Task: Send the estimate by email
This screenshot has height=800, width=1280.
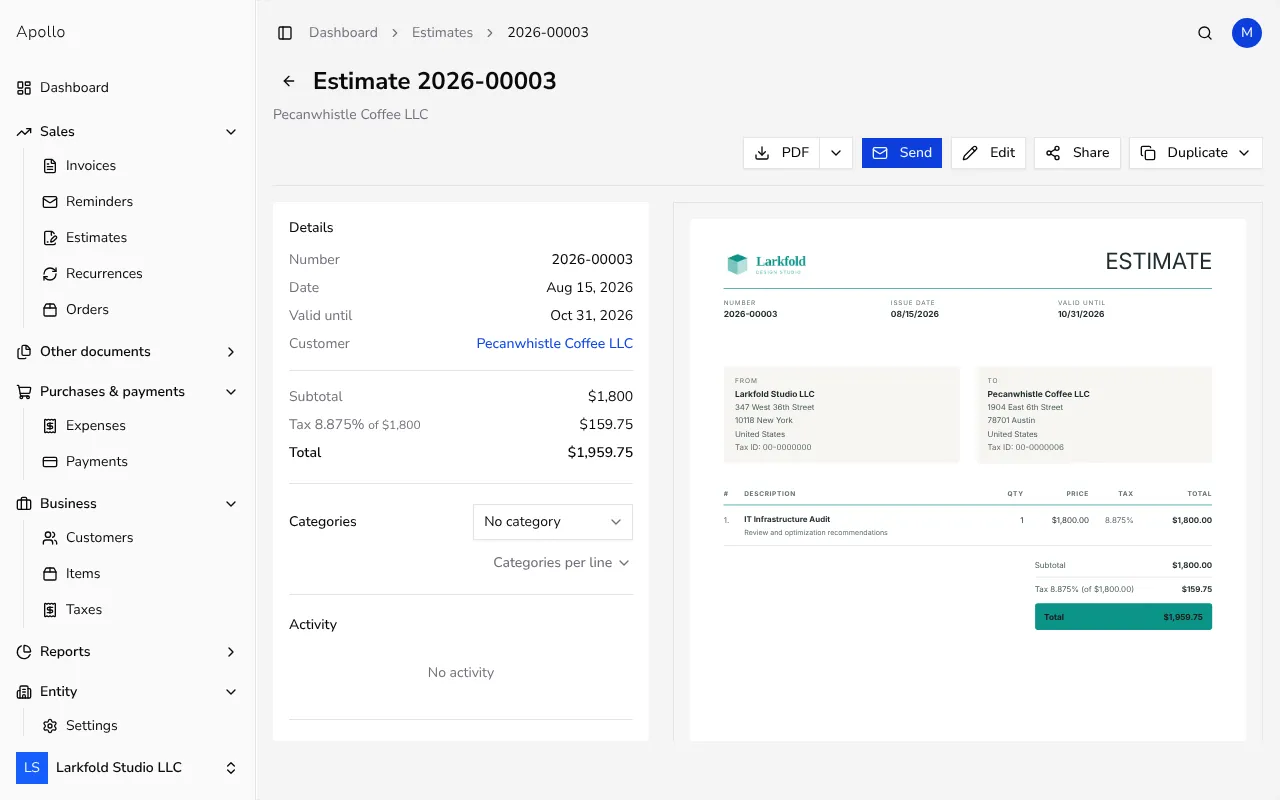Action: tap(902, 153)
